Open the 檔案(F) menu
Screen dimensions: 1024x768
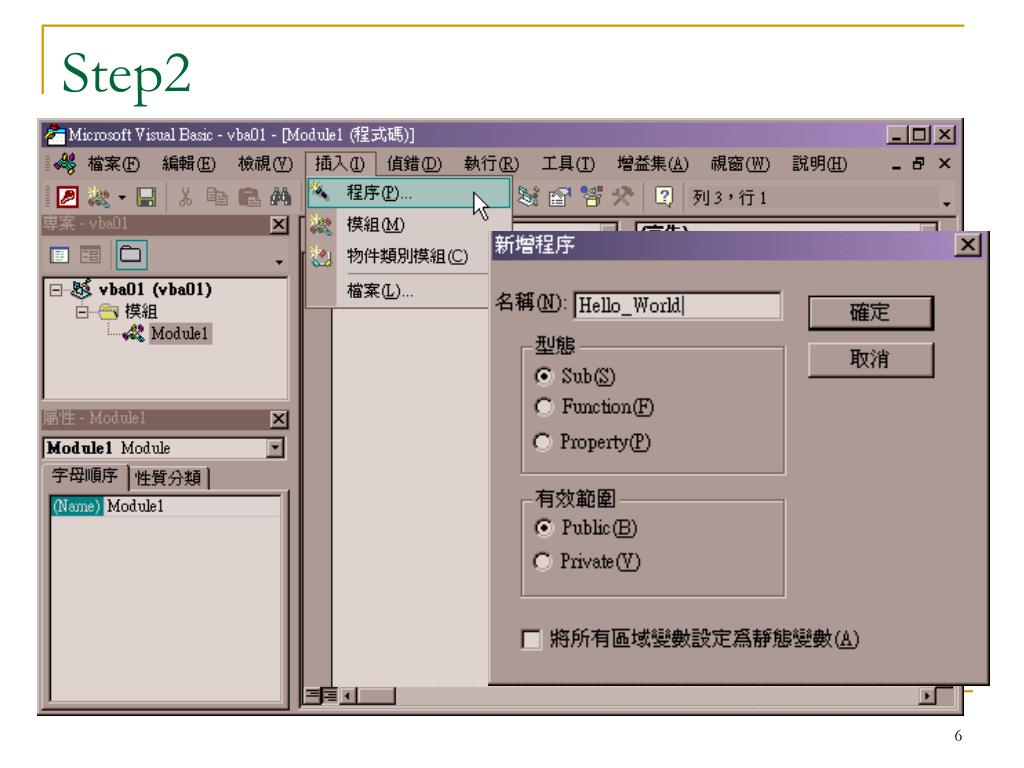[114, 163]
